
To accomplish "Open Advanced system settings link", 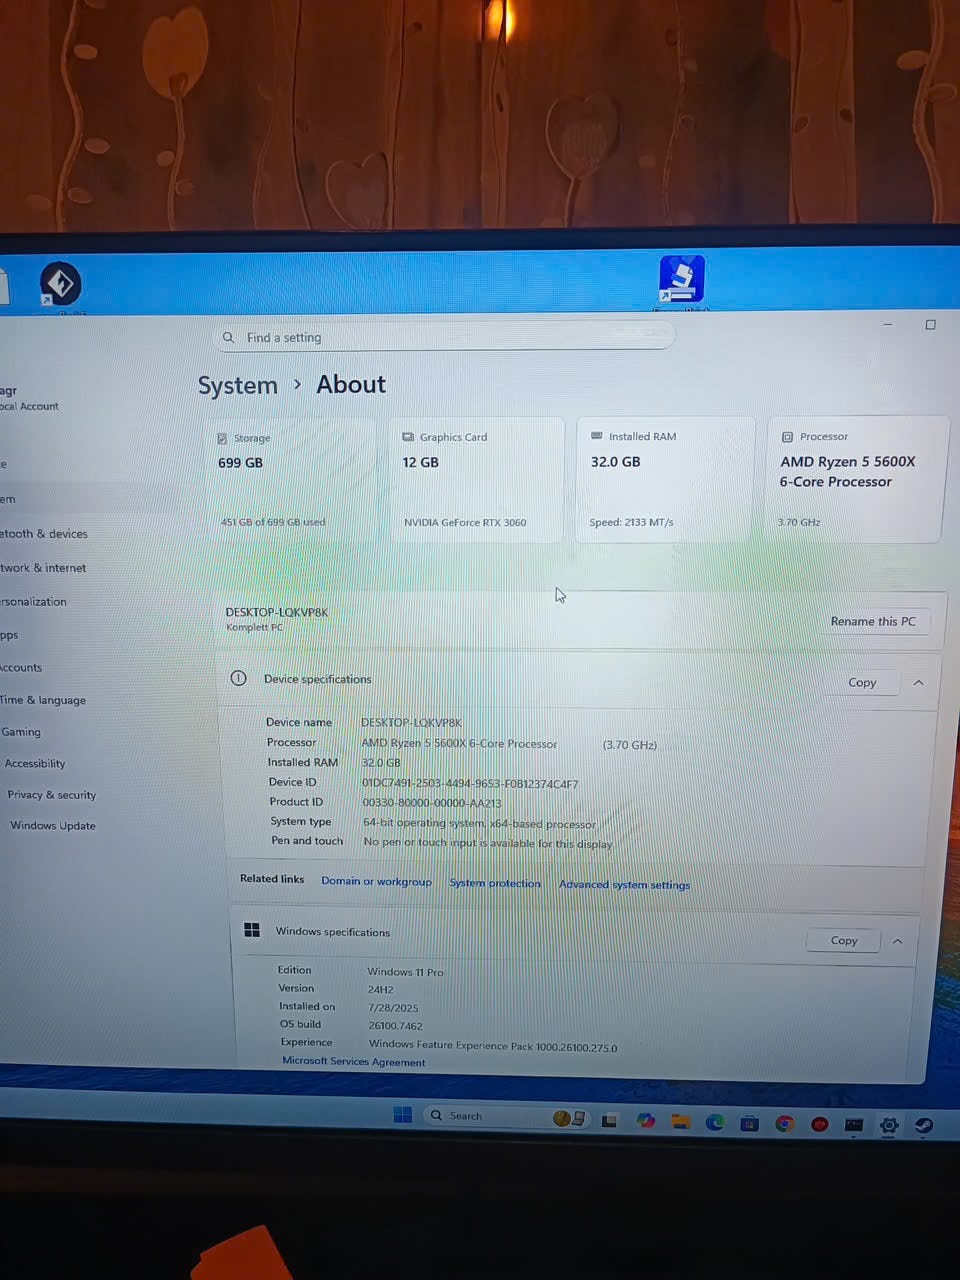I will click(x=624, y=884).
